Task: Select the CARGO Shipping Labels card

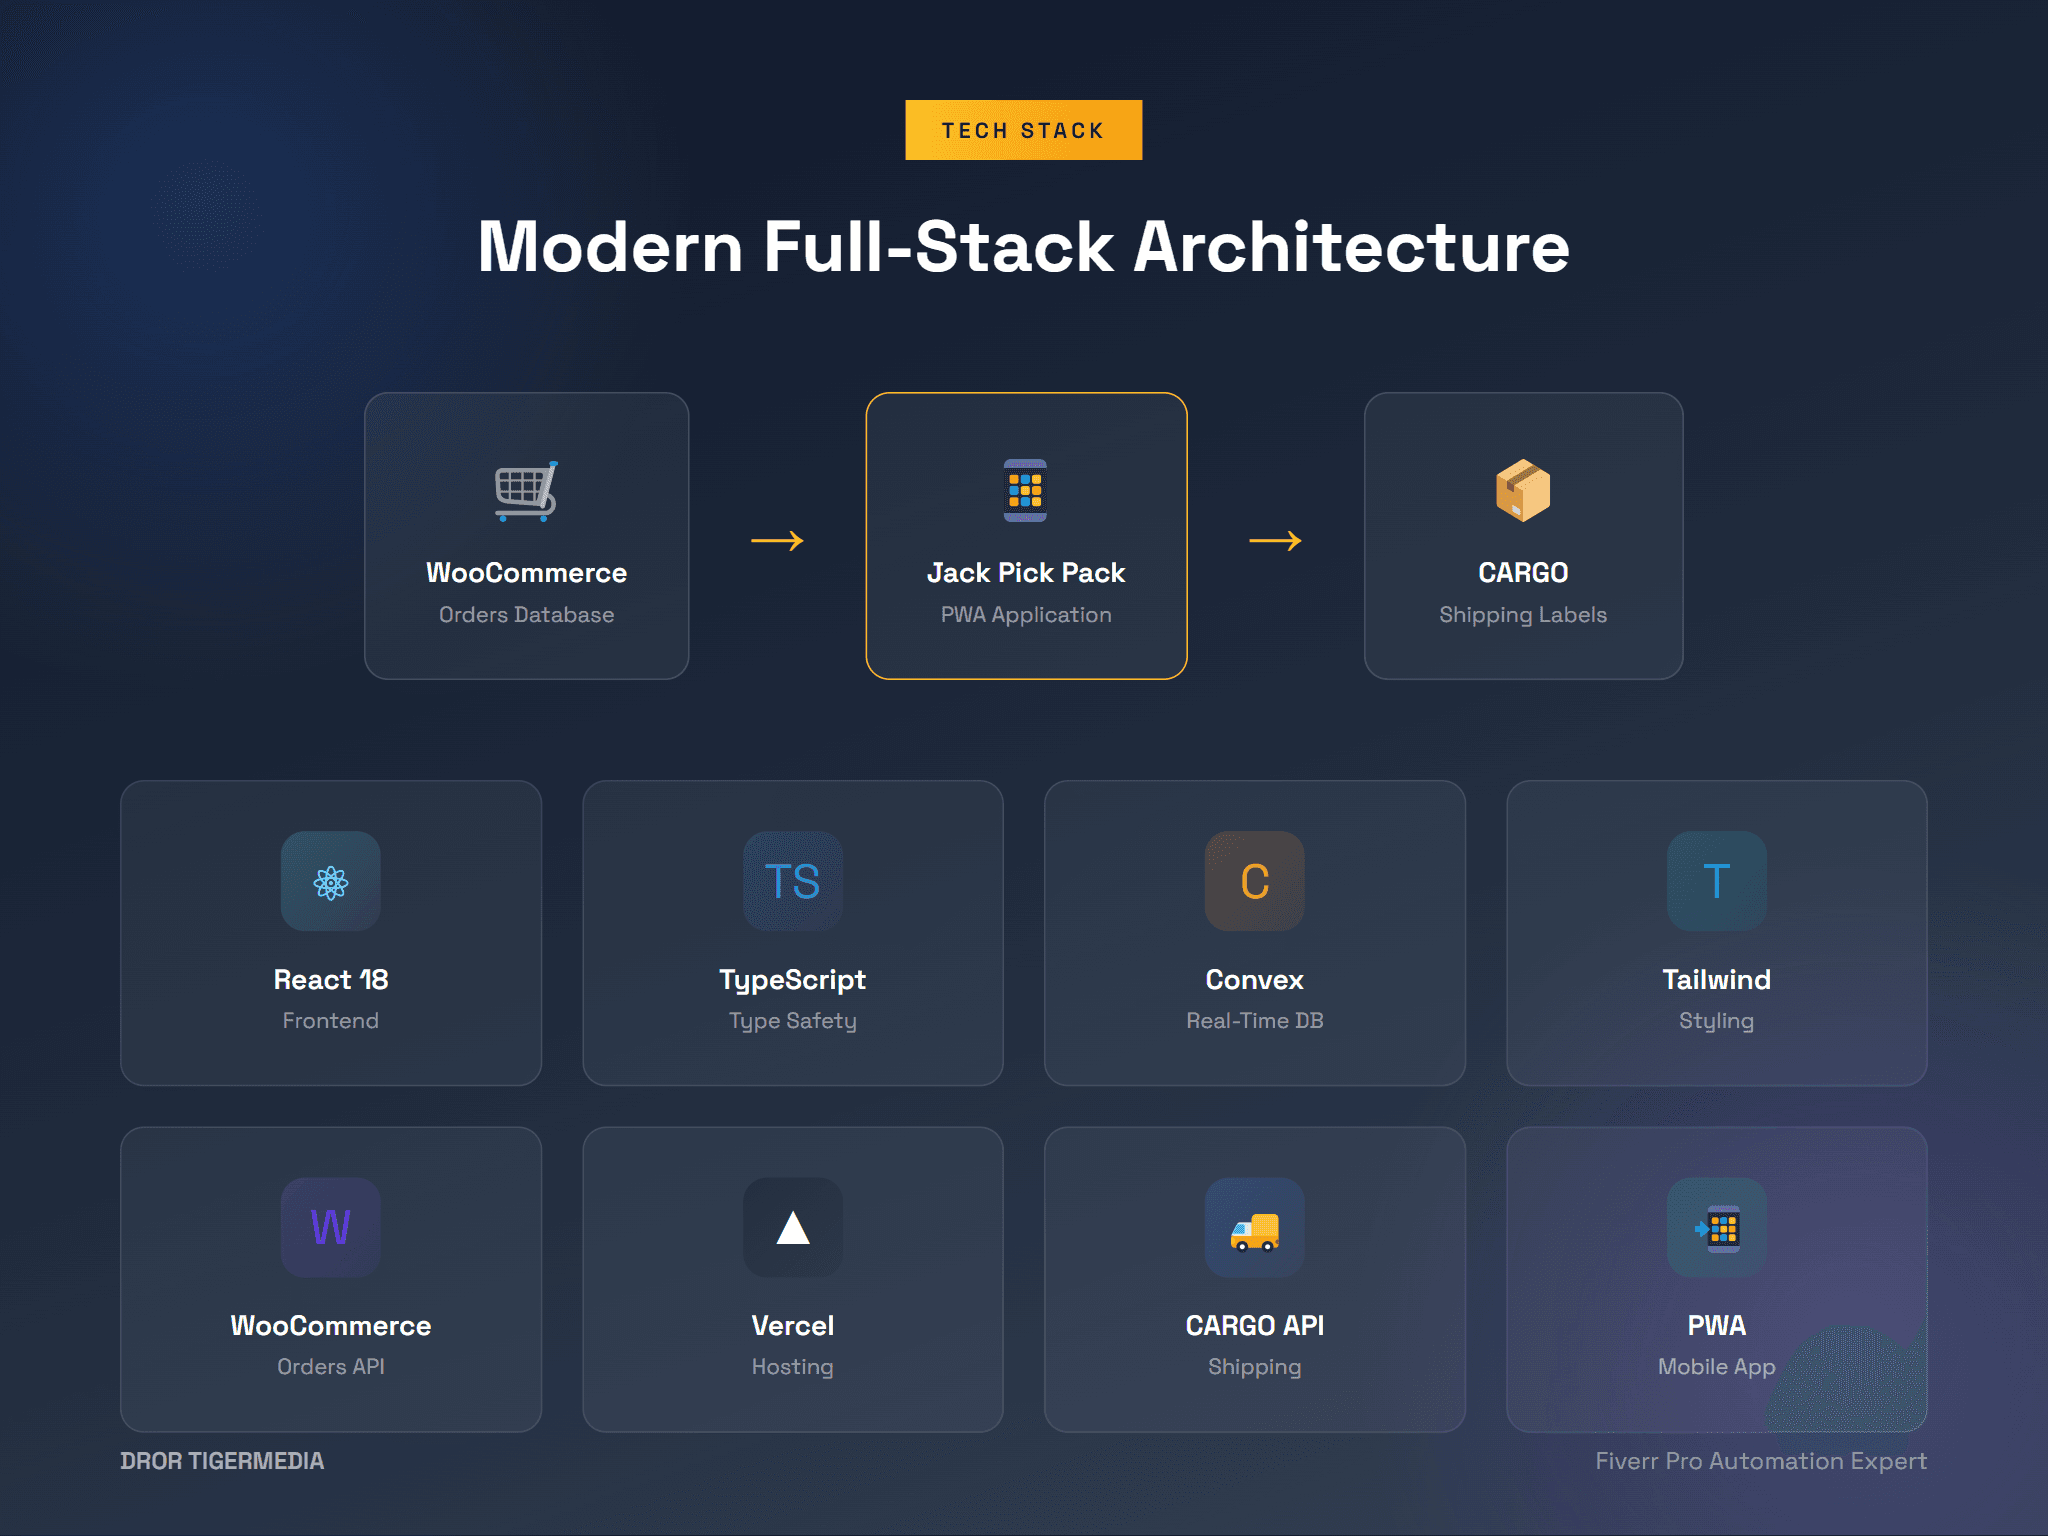Action: (x=1523, y=536)
